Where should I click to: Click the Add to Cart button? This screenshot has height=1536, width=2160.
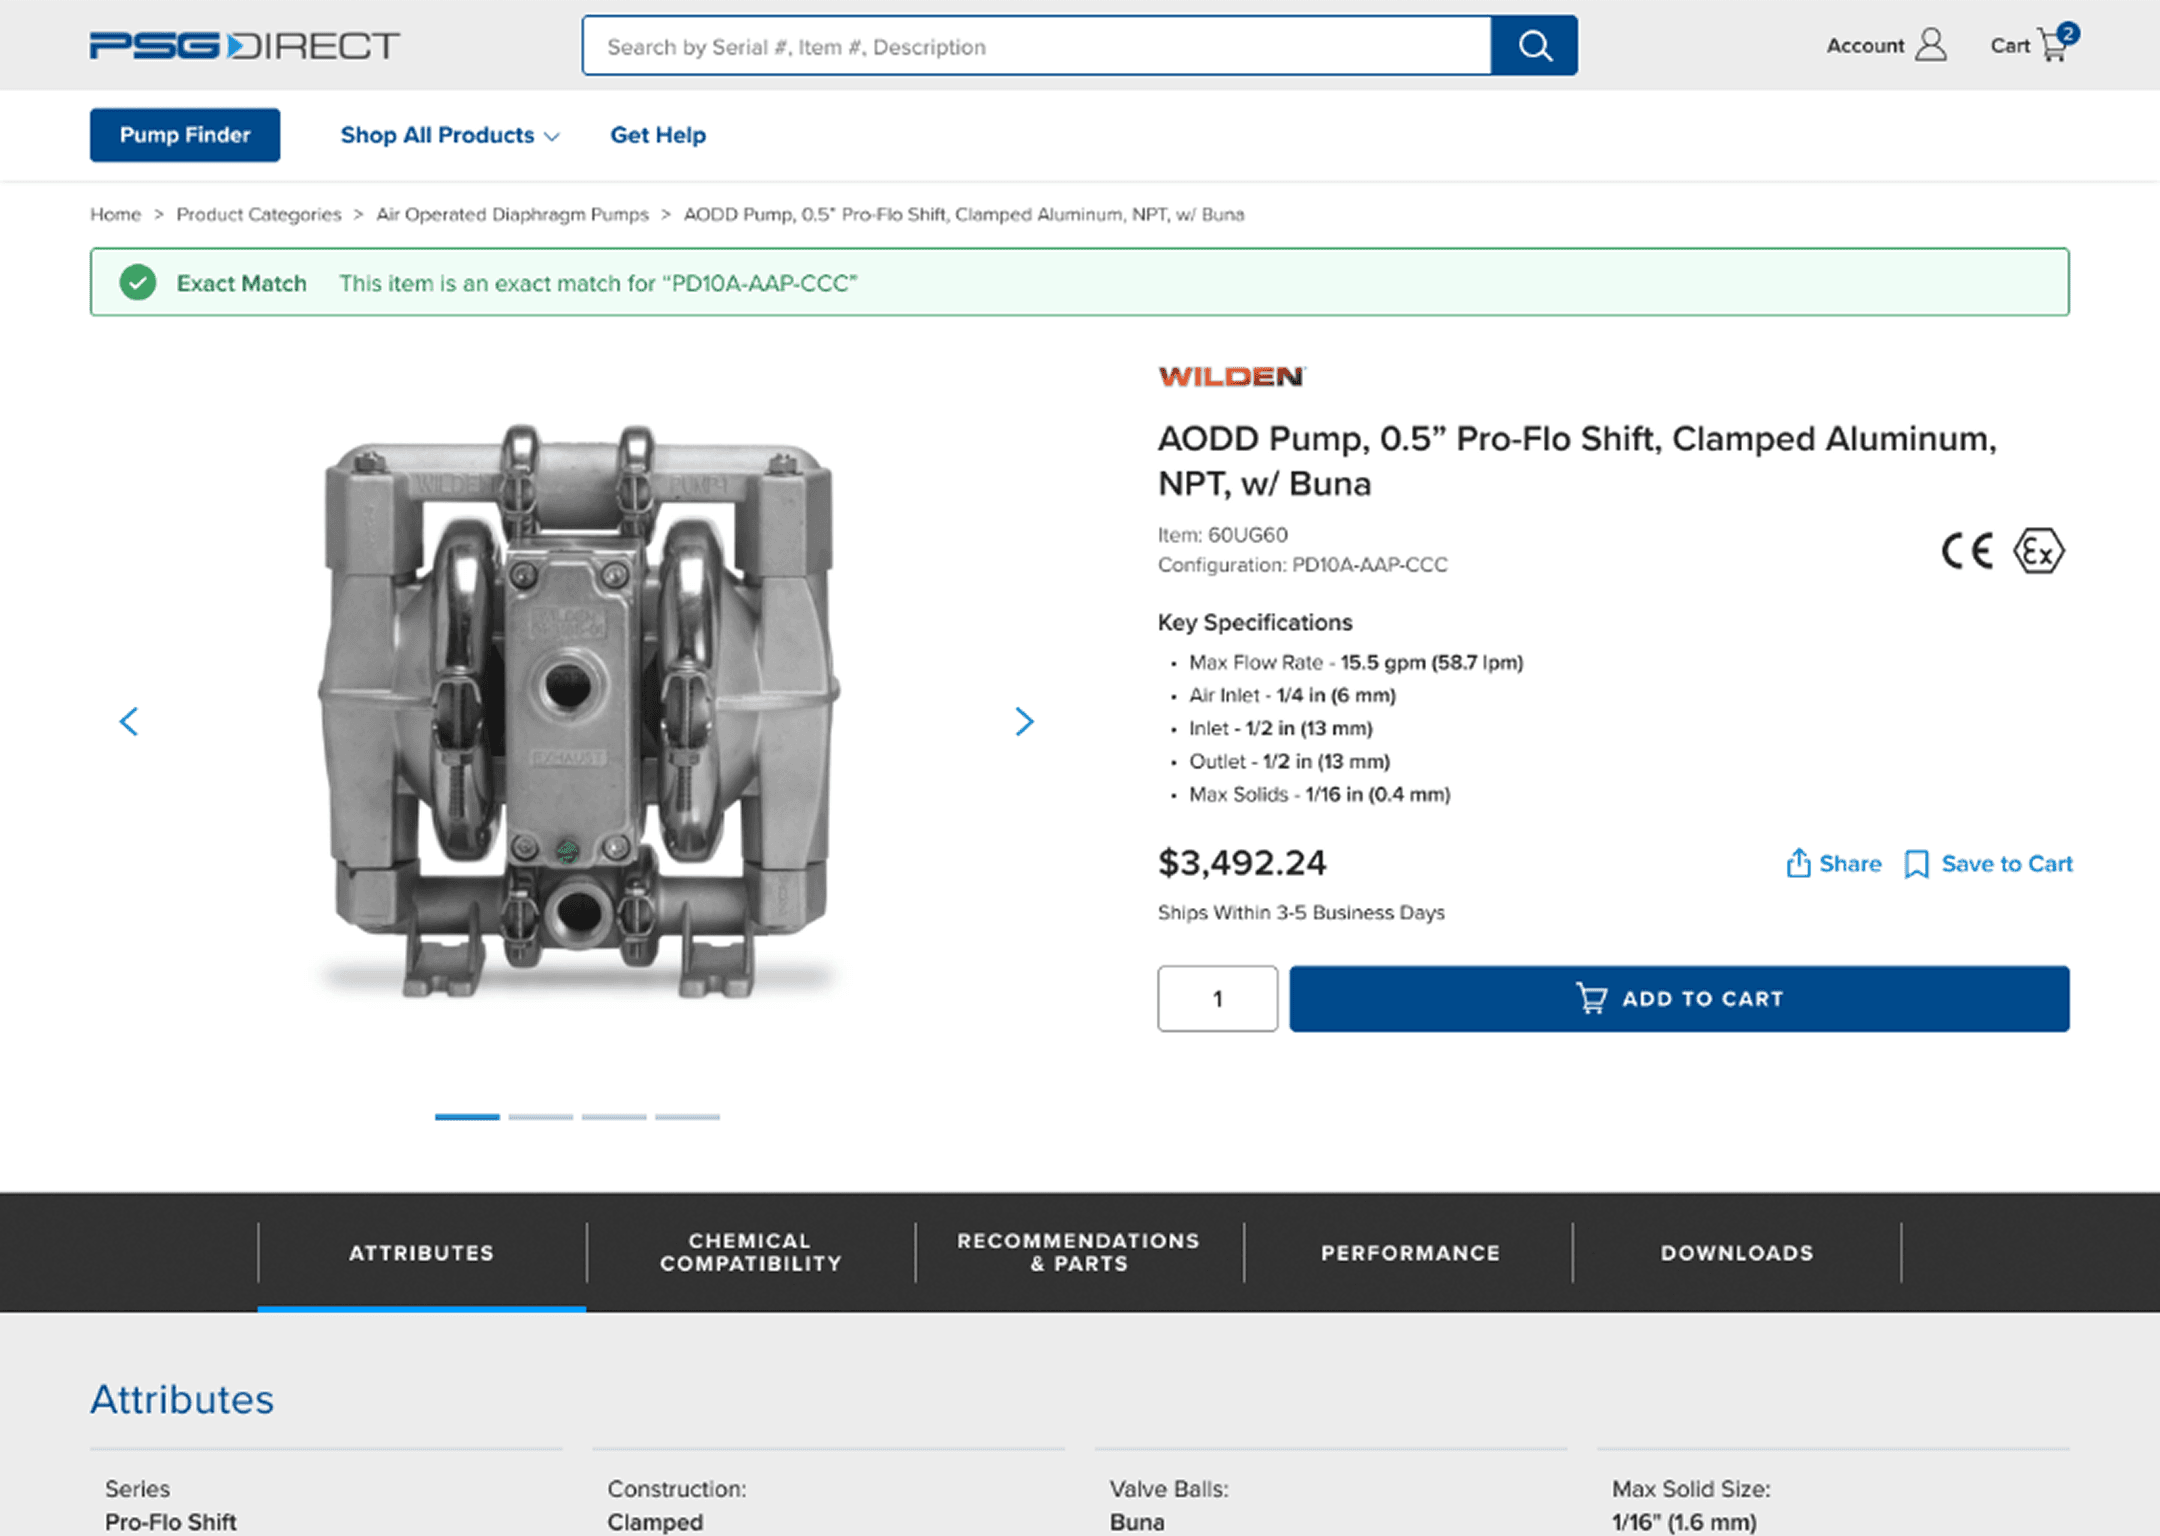pos(1679,998)
